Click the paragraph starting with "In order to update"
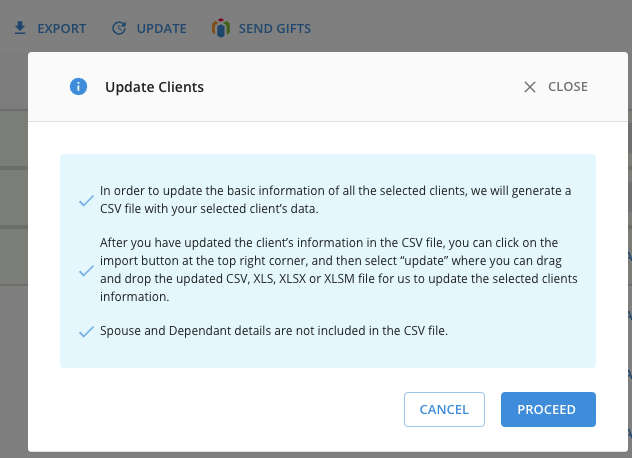Viewport: 632px width, 458px height. [335, 200]
